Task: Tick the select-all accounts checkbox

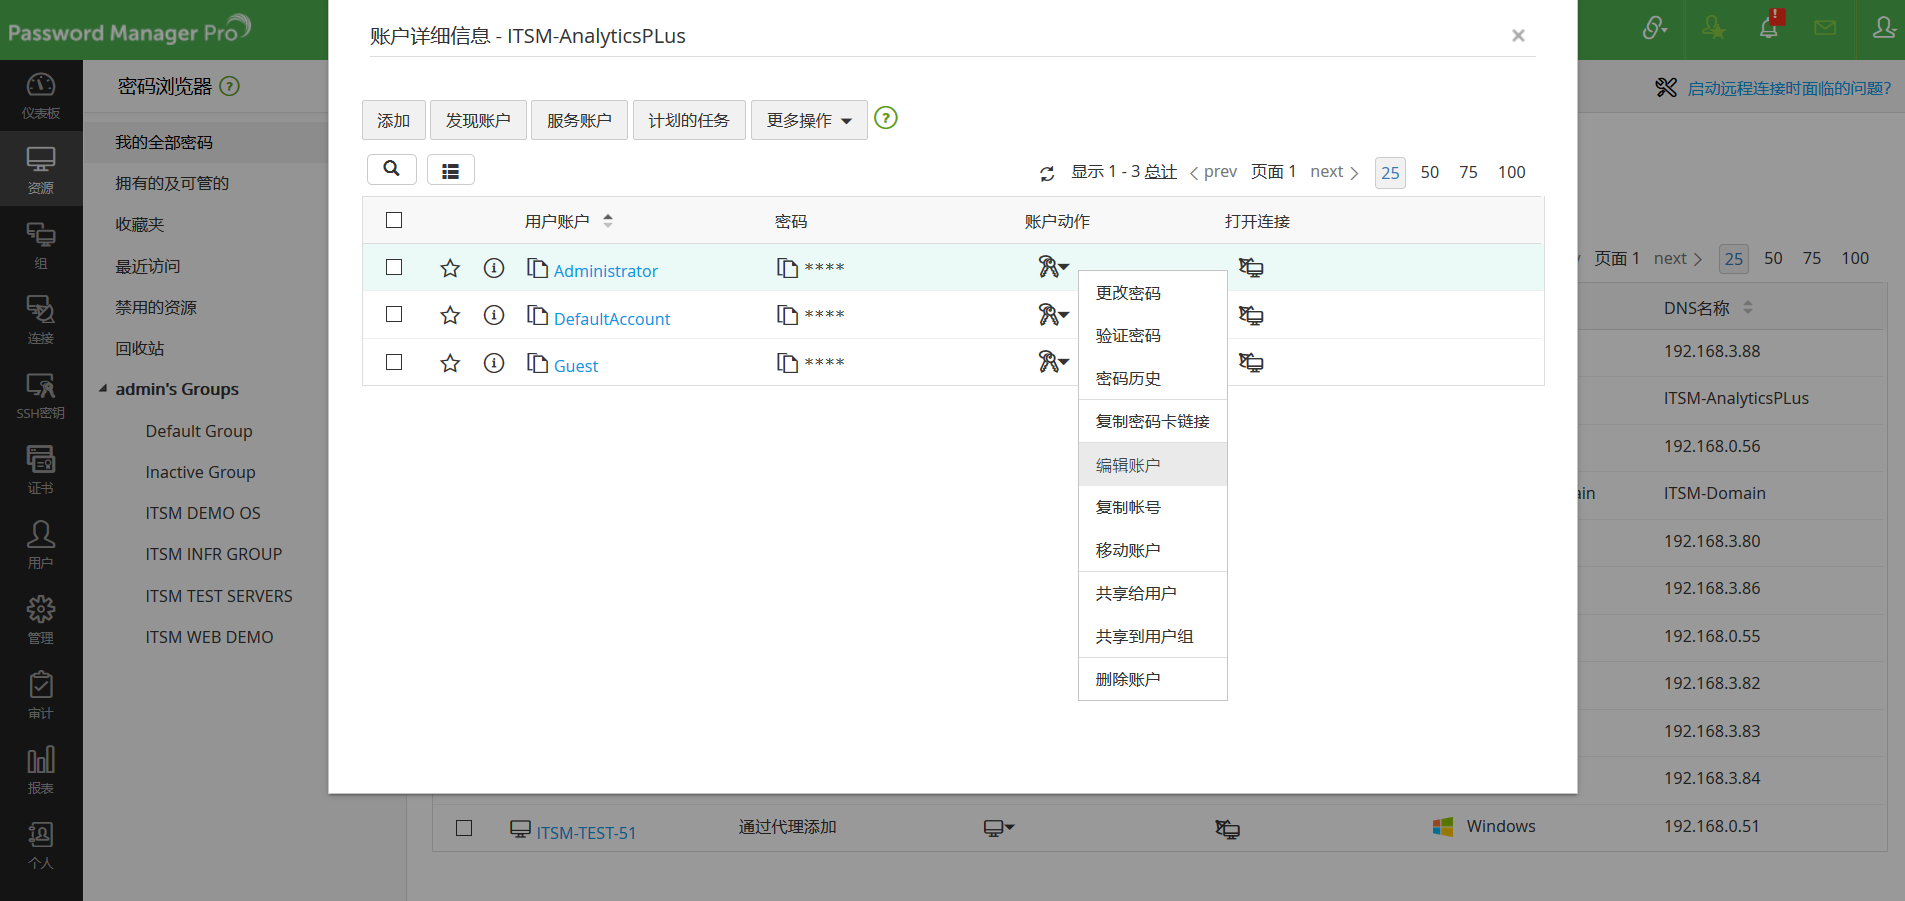Action: point(394,220)
